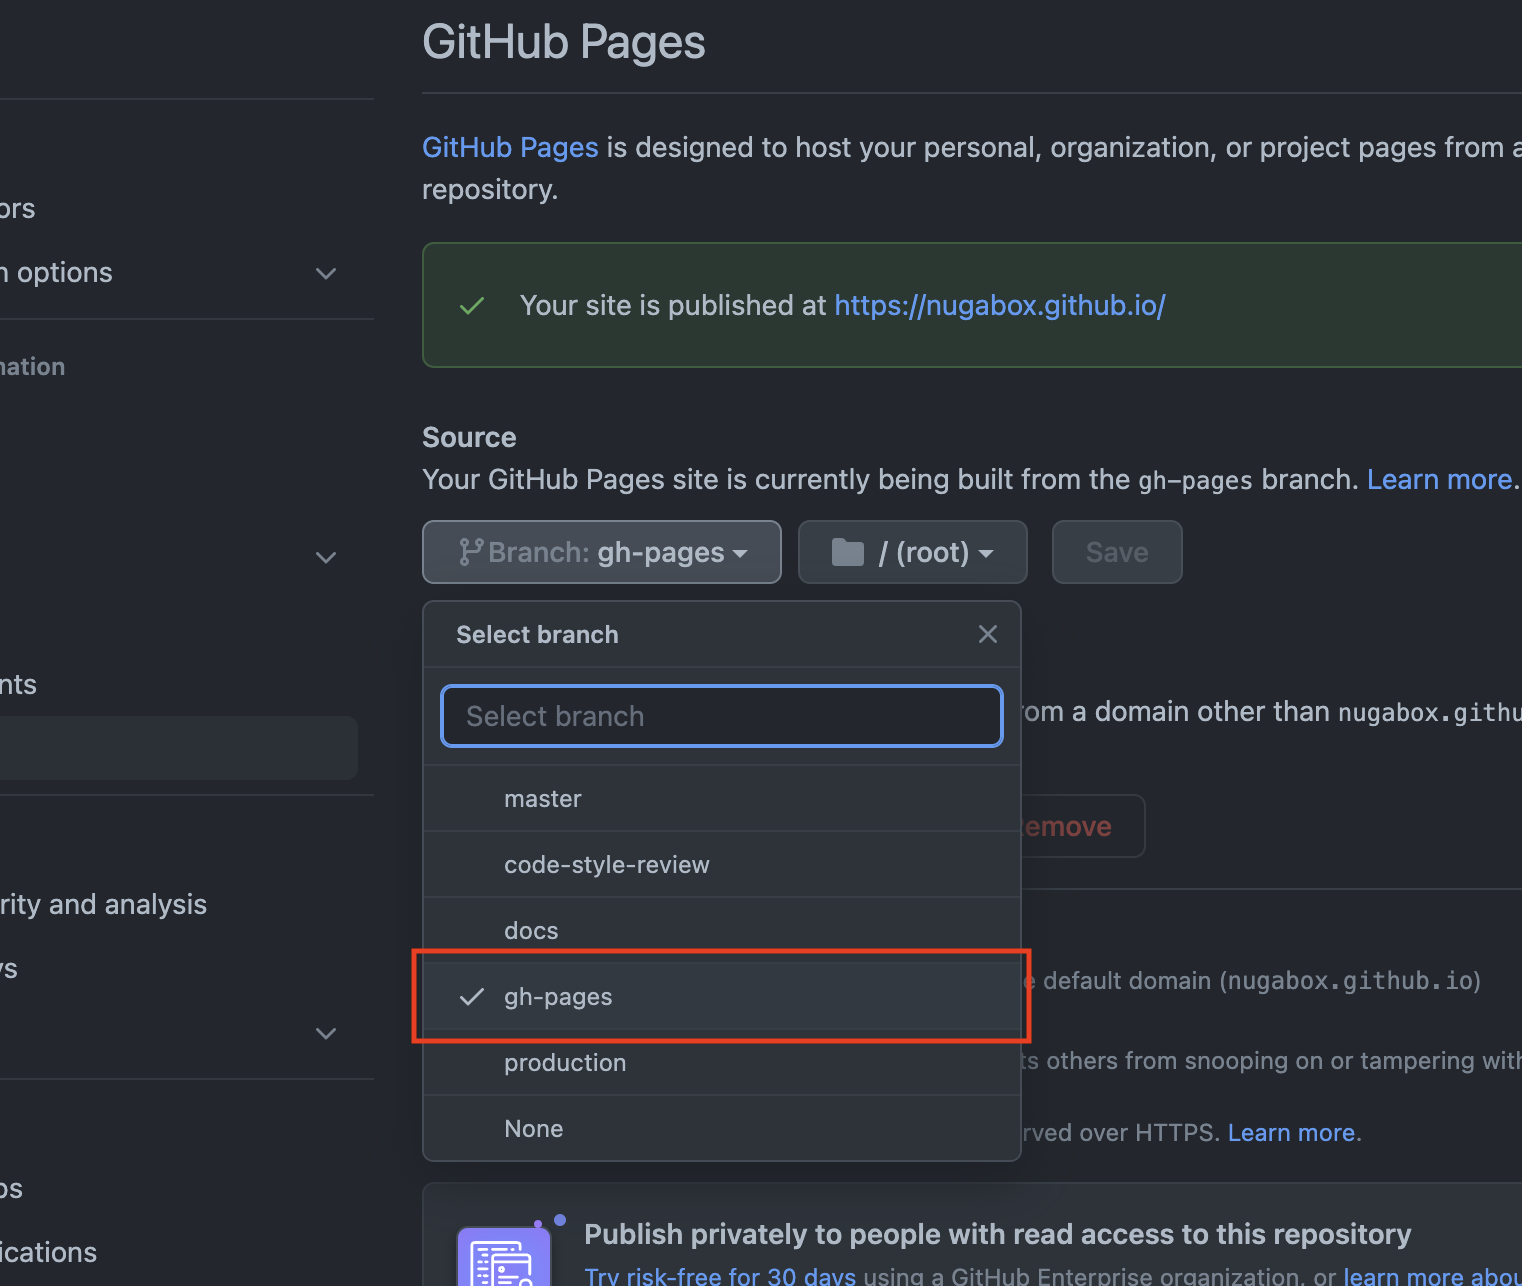The image size is (1522, 1286).
Task: Click the green published checkmark icon
Action: point(472,306)
